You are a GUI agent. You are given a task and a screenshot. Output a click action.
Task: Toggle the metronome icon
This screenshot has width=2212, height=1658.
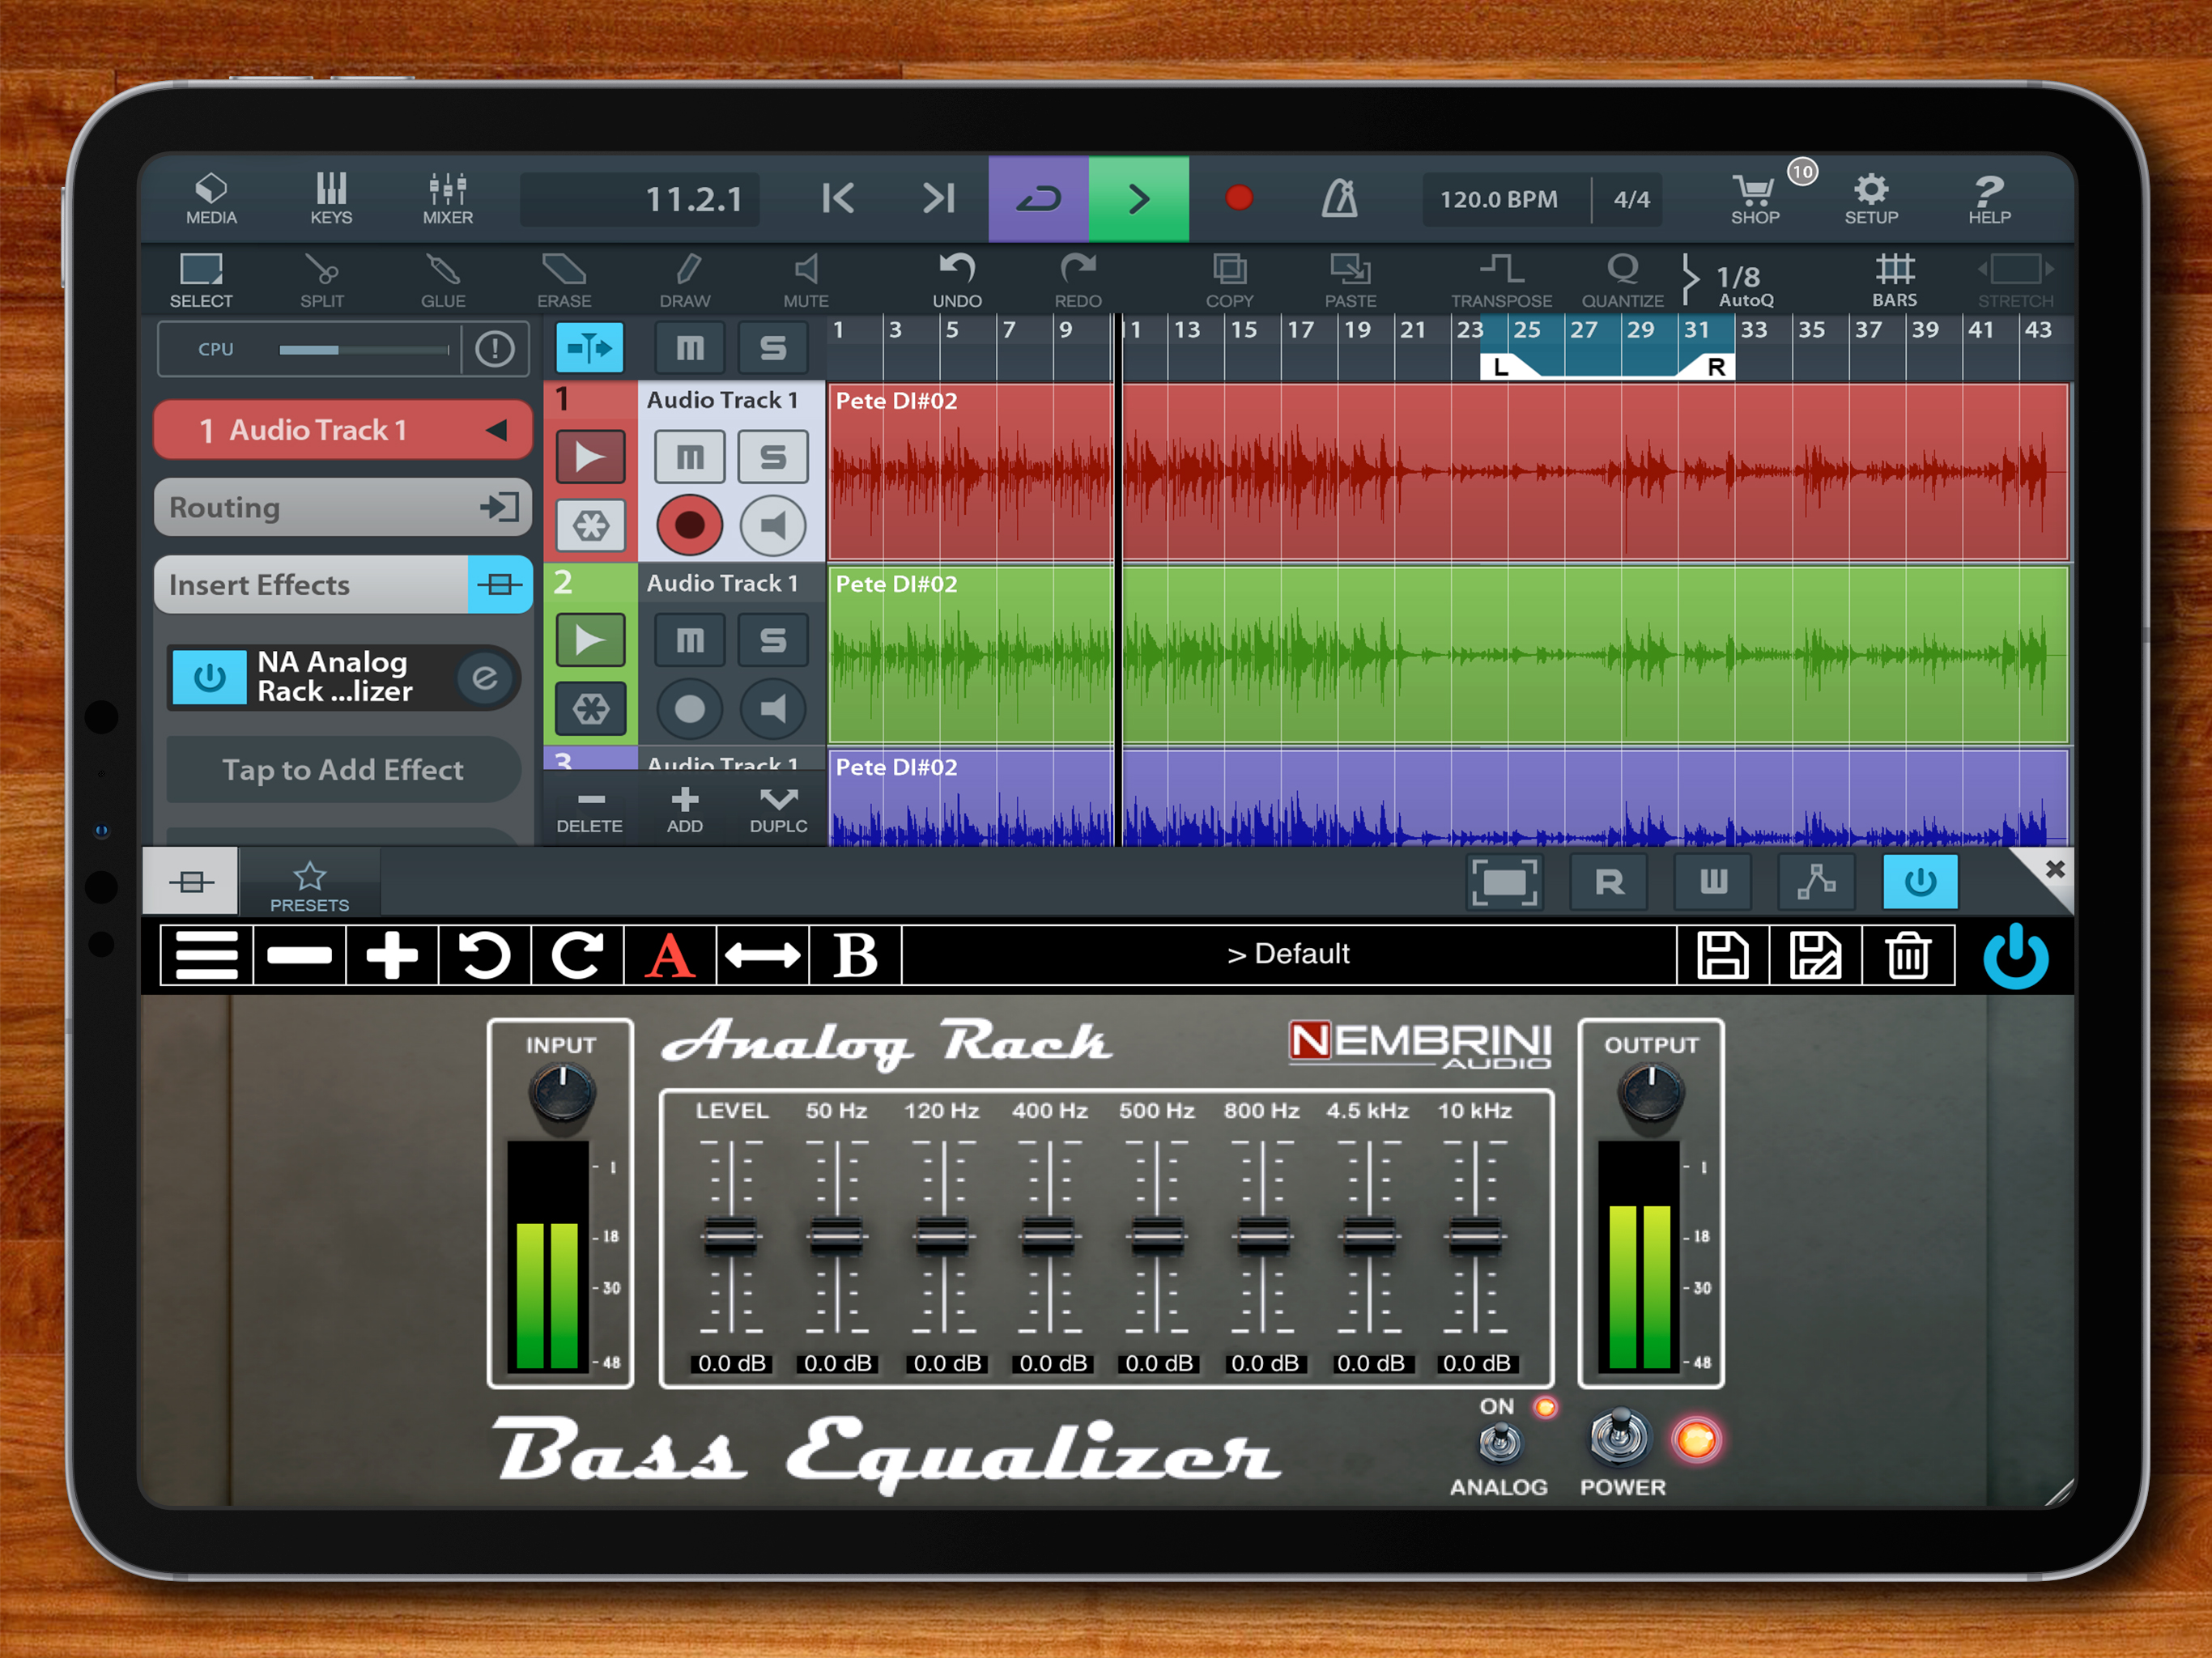[x=1339, y=198]
